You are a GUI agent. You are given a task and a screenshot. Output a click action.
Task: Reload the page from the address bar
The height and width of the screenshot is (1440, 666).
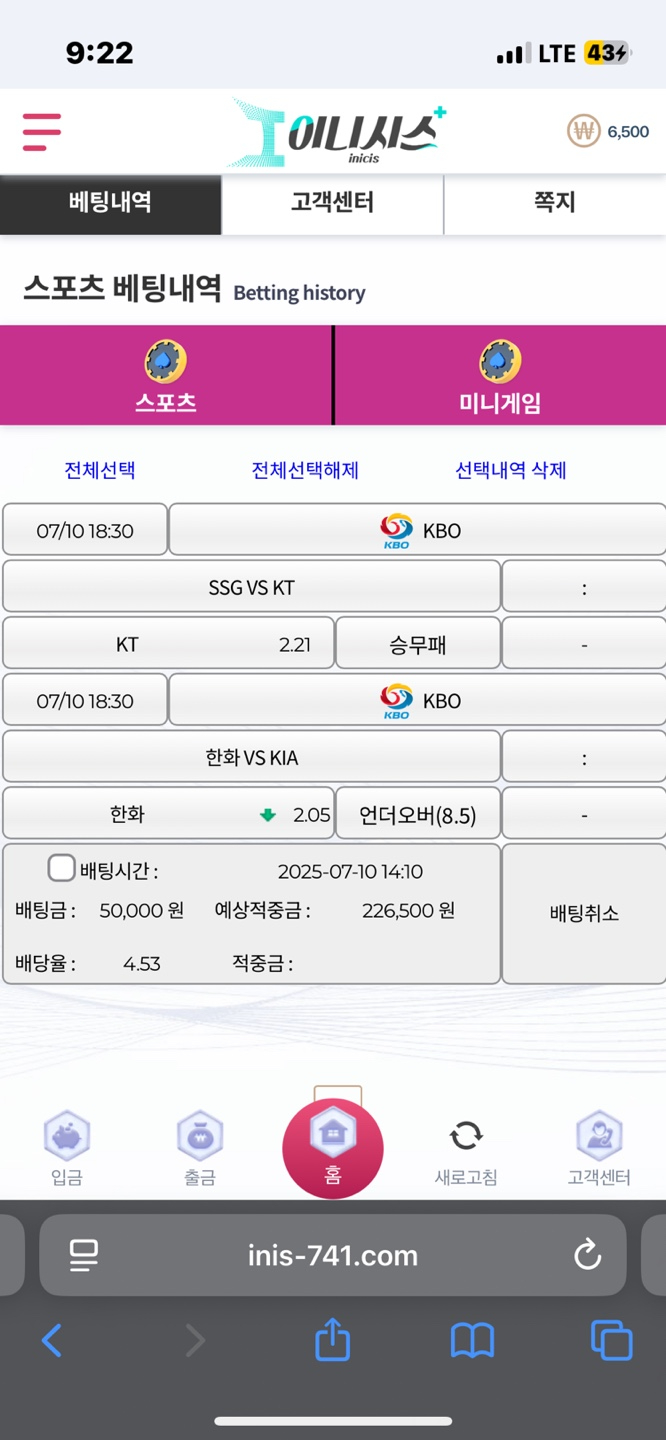(x=587, y=1254)
